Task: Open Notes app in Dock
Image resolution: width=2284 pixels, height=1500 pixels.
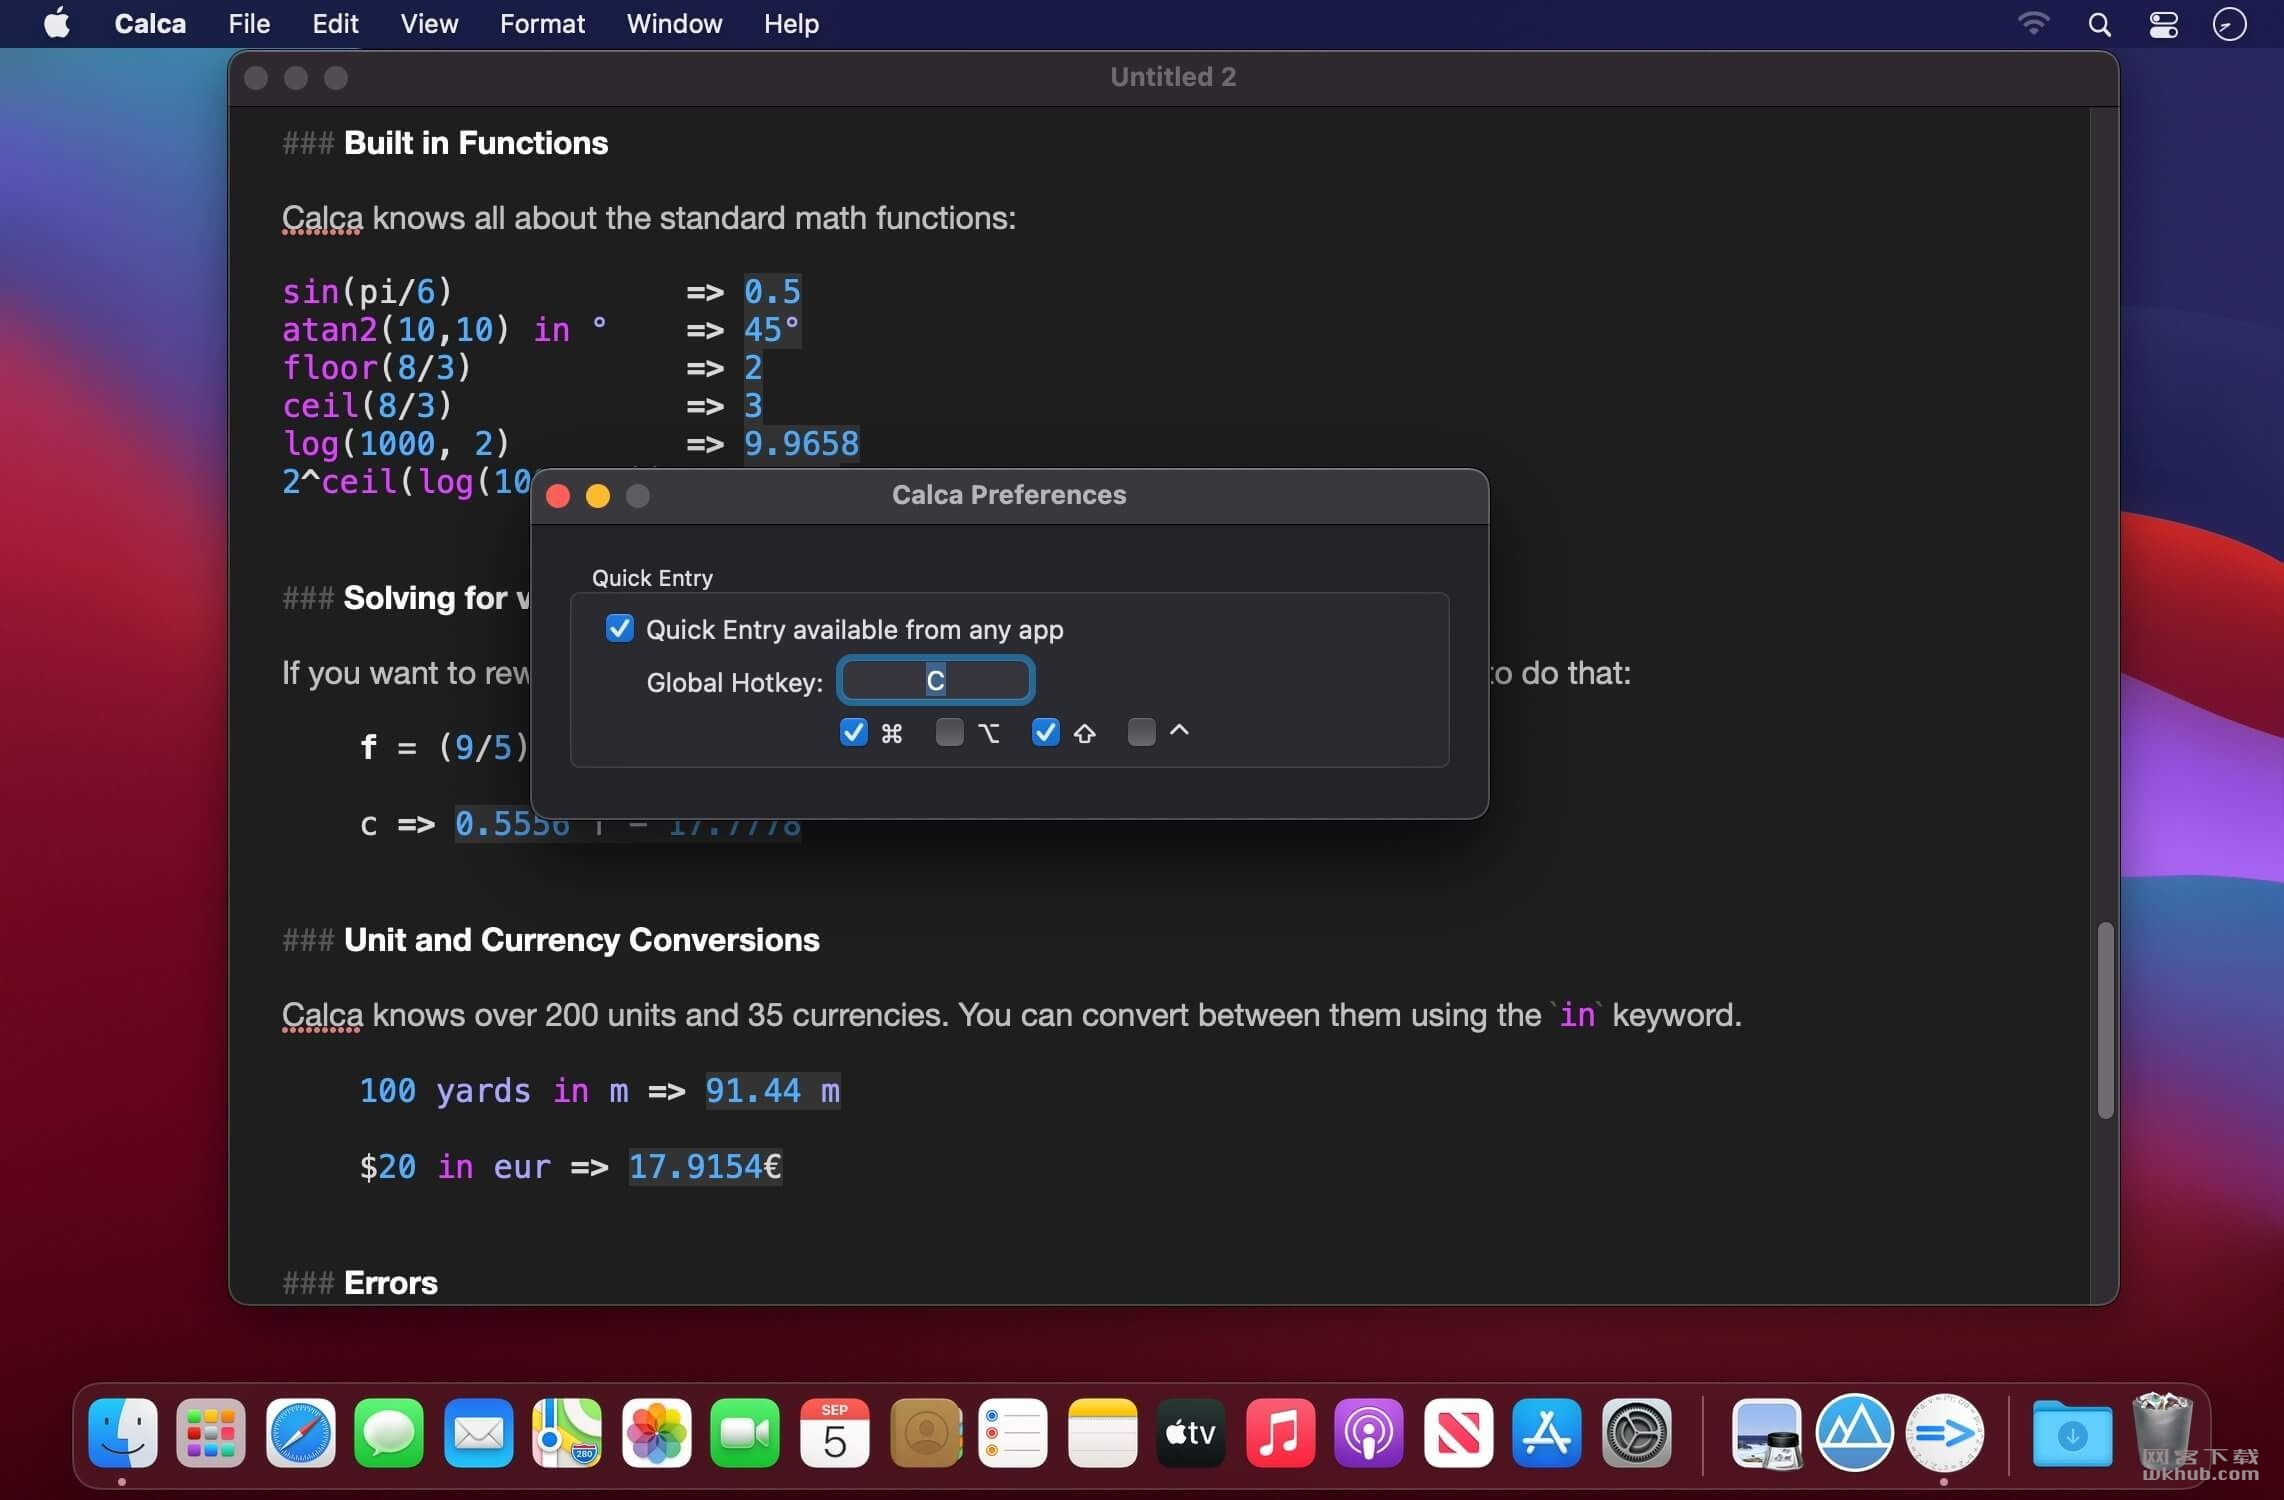Action: 1102,1432
